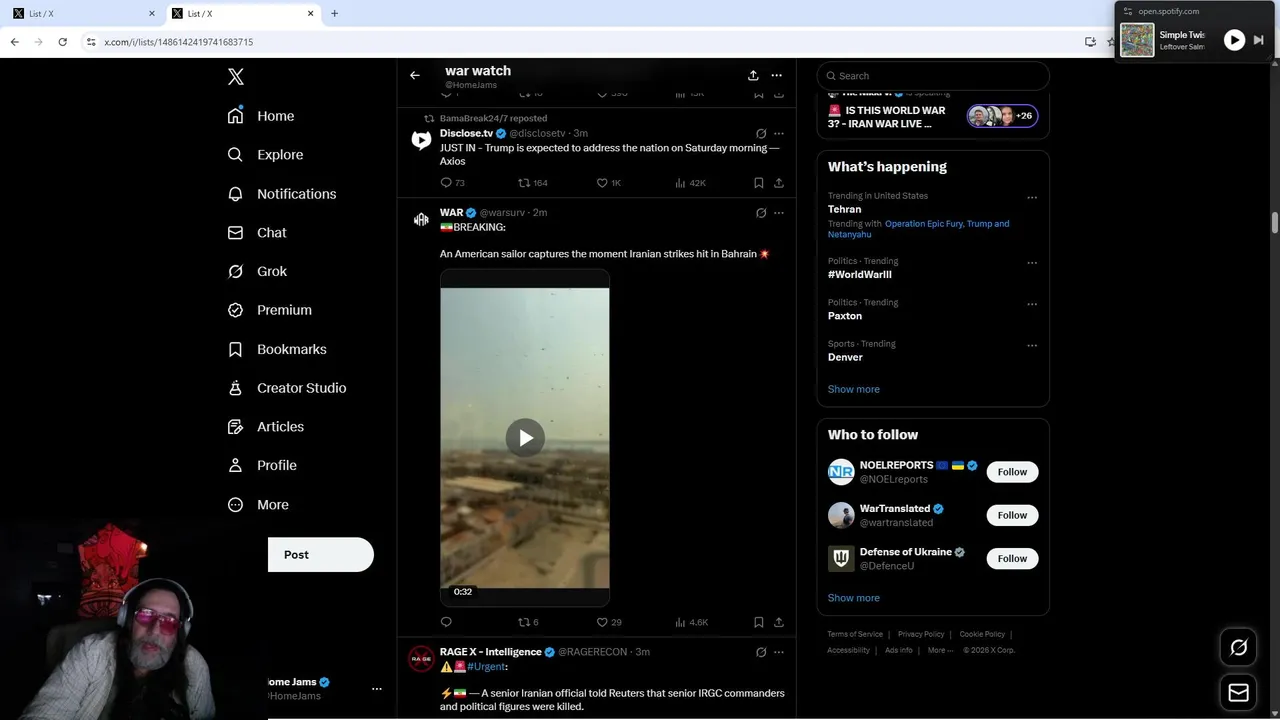Image resolution: width=1280 pixels, height=720 pixels.
Task: Open account menu next to Home Jams
Action: coord(377,689)
